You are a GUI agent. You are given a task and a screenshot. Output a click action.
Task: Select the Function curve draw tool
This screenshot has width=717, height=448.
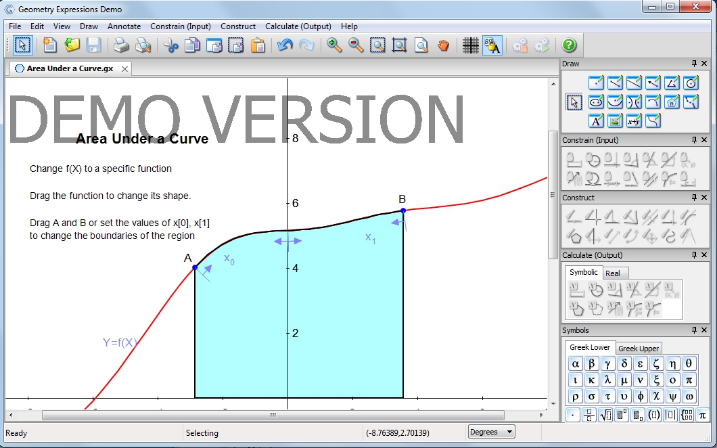click(653, 121)
